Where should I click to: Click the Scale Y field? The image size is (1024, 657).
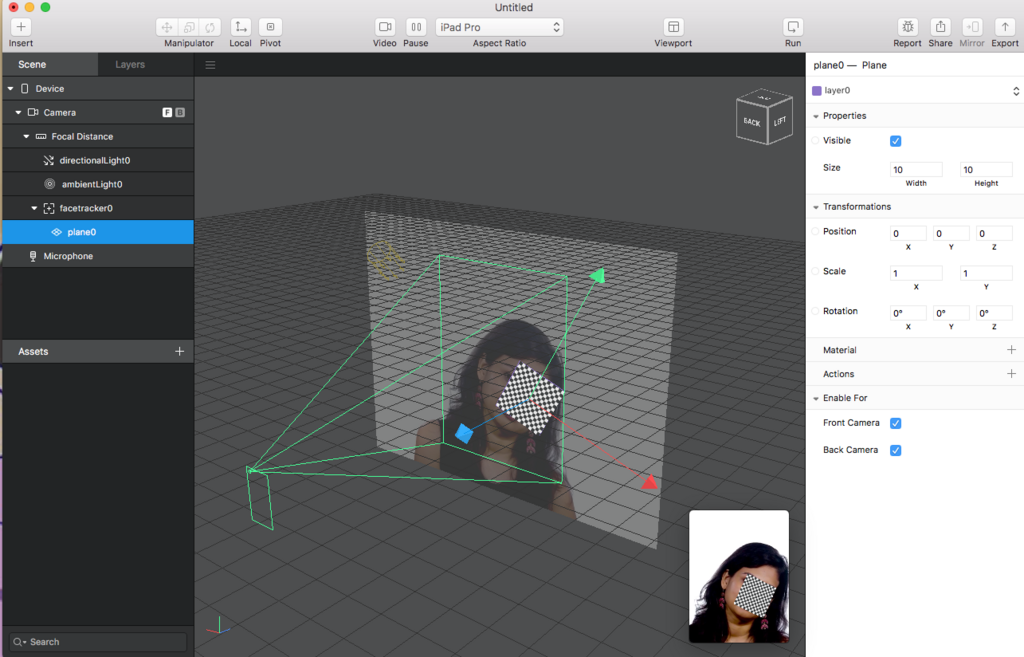pyautogui.click(x=986, y=273)
